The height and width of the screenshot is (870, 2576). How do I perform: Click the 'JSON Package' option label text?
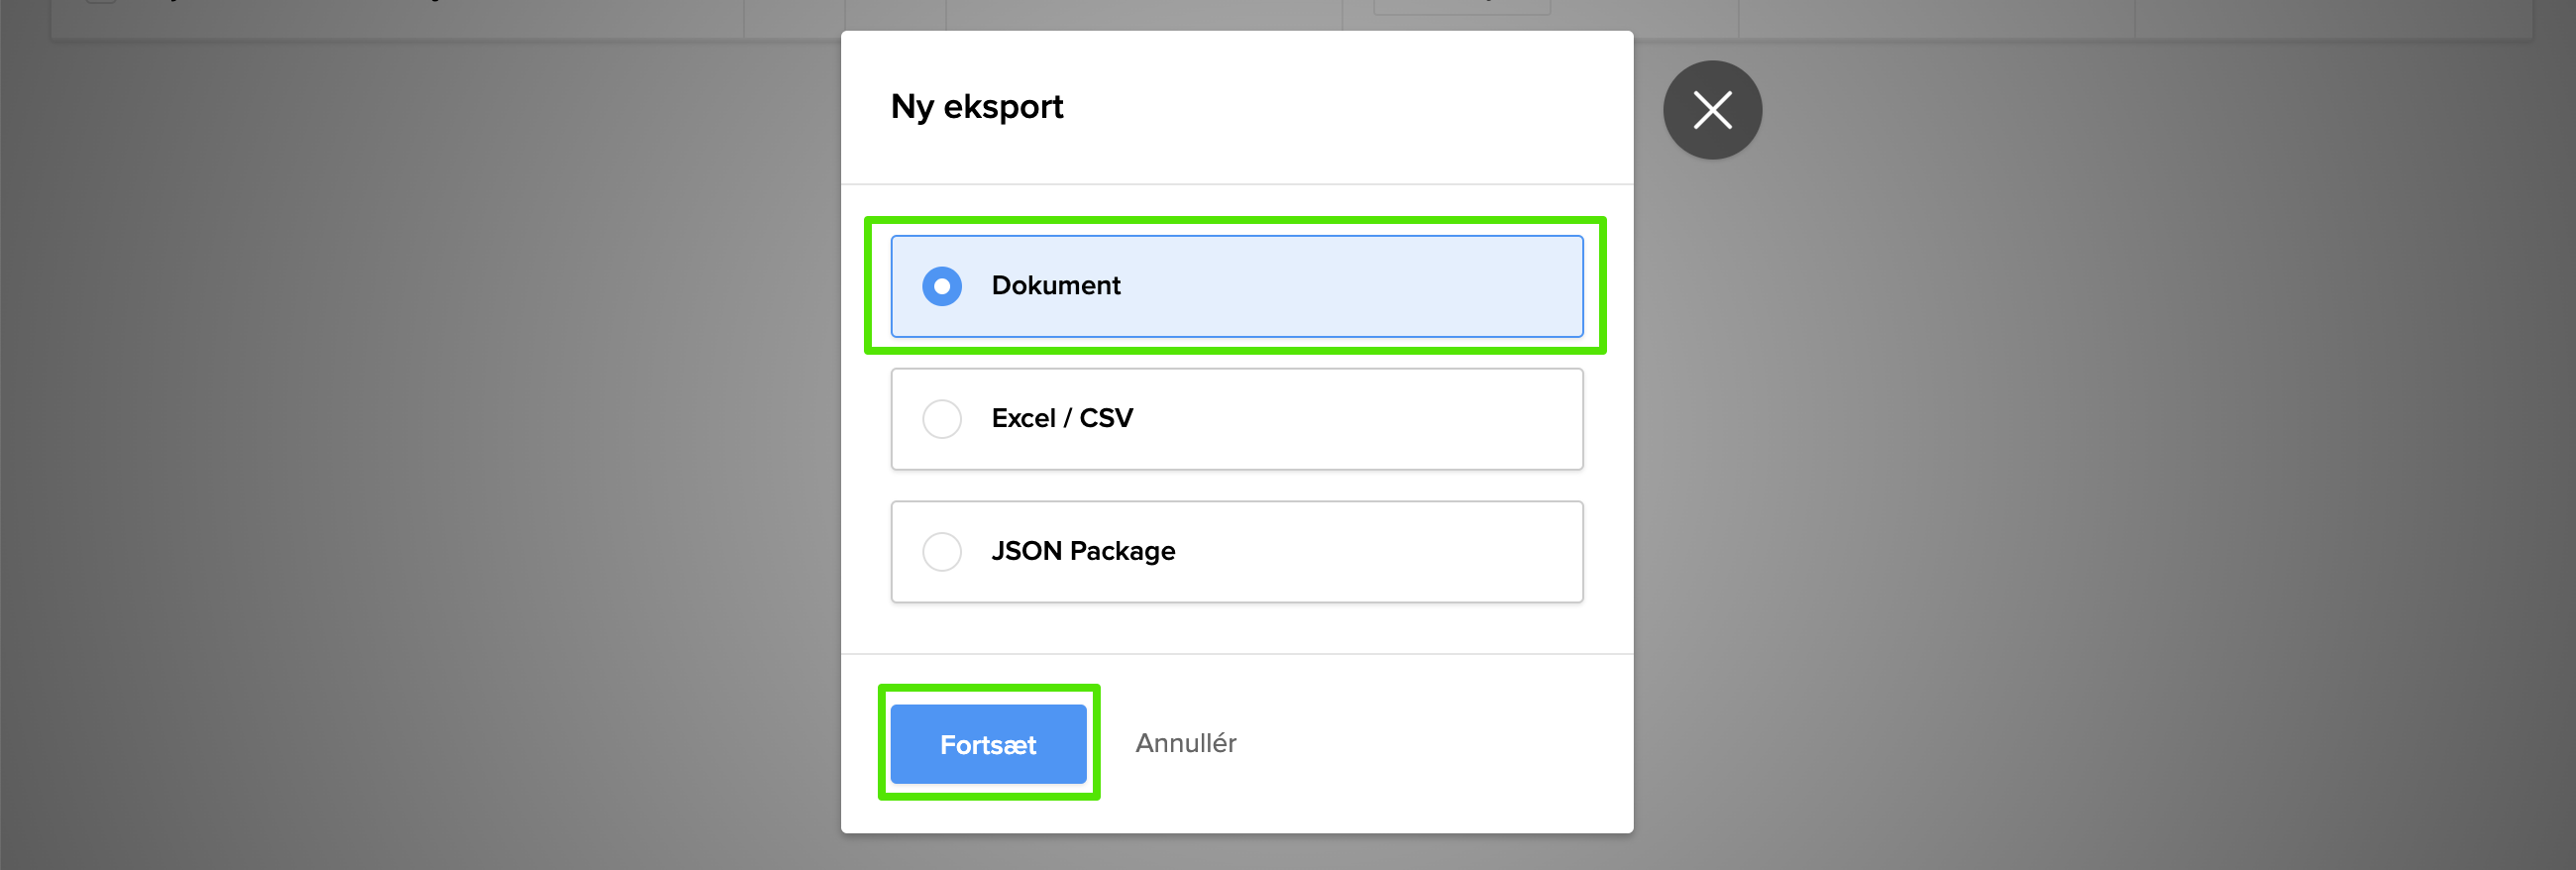click(1083, 551)
